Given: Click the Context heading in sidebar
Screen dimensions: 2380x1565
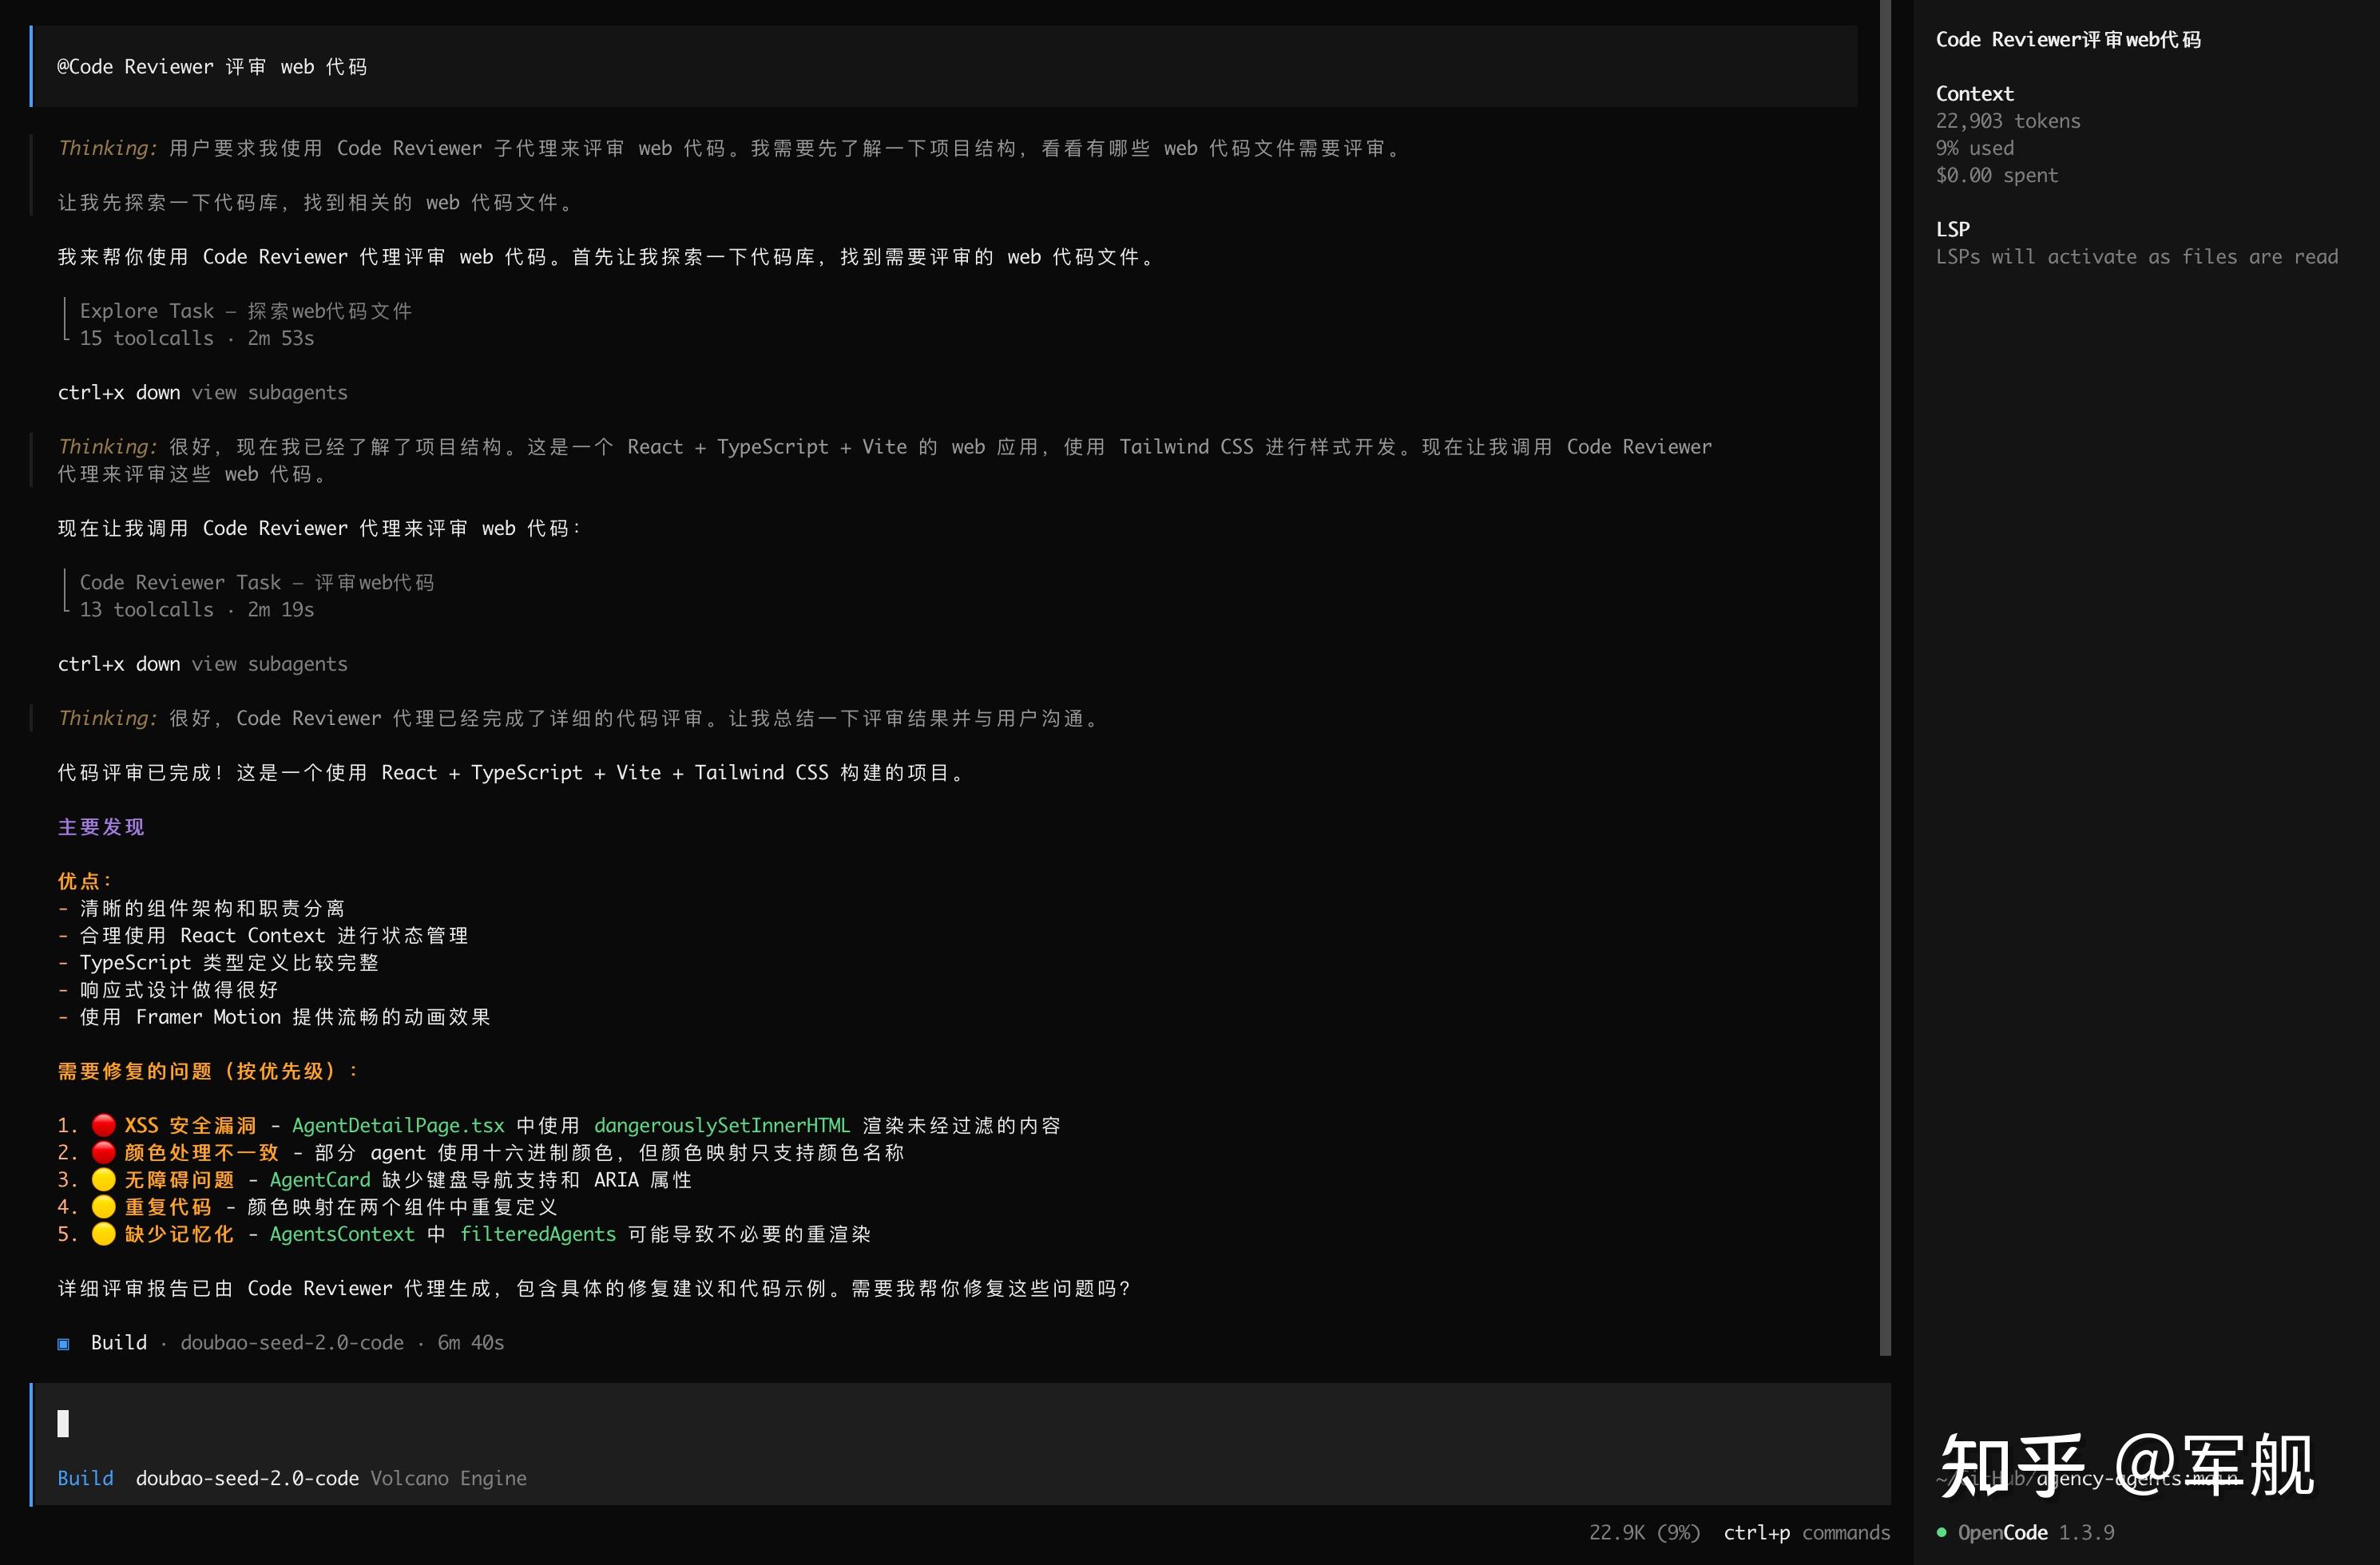Looking at the screenshot, I should coord(1975,94).
